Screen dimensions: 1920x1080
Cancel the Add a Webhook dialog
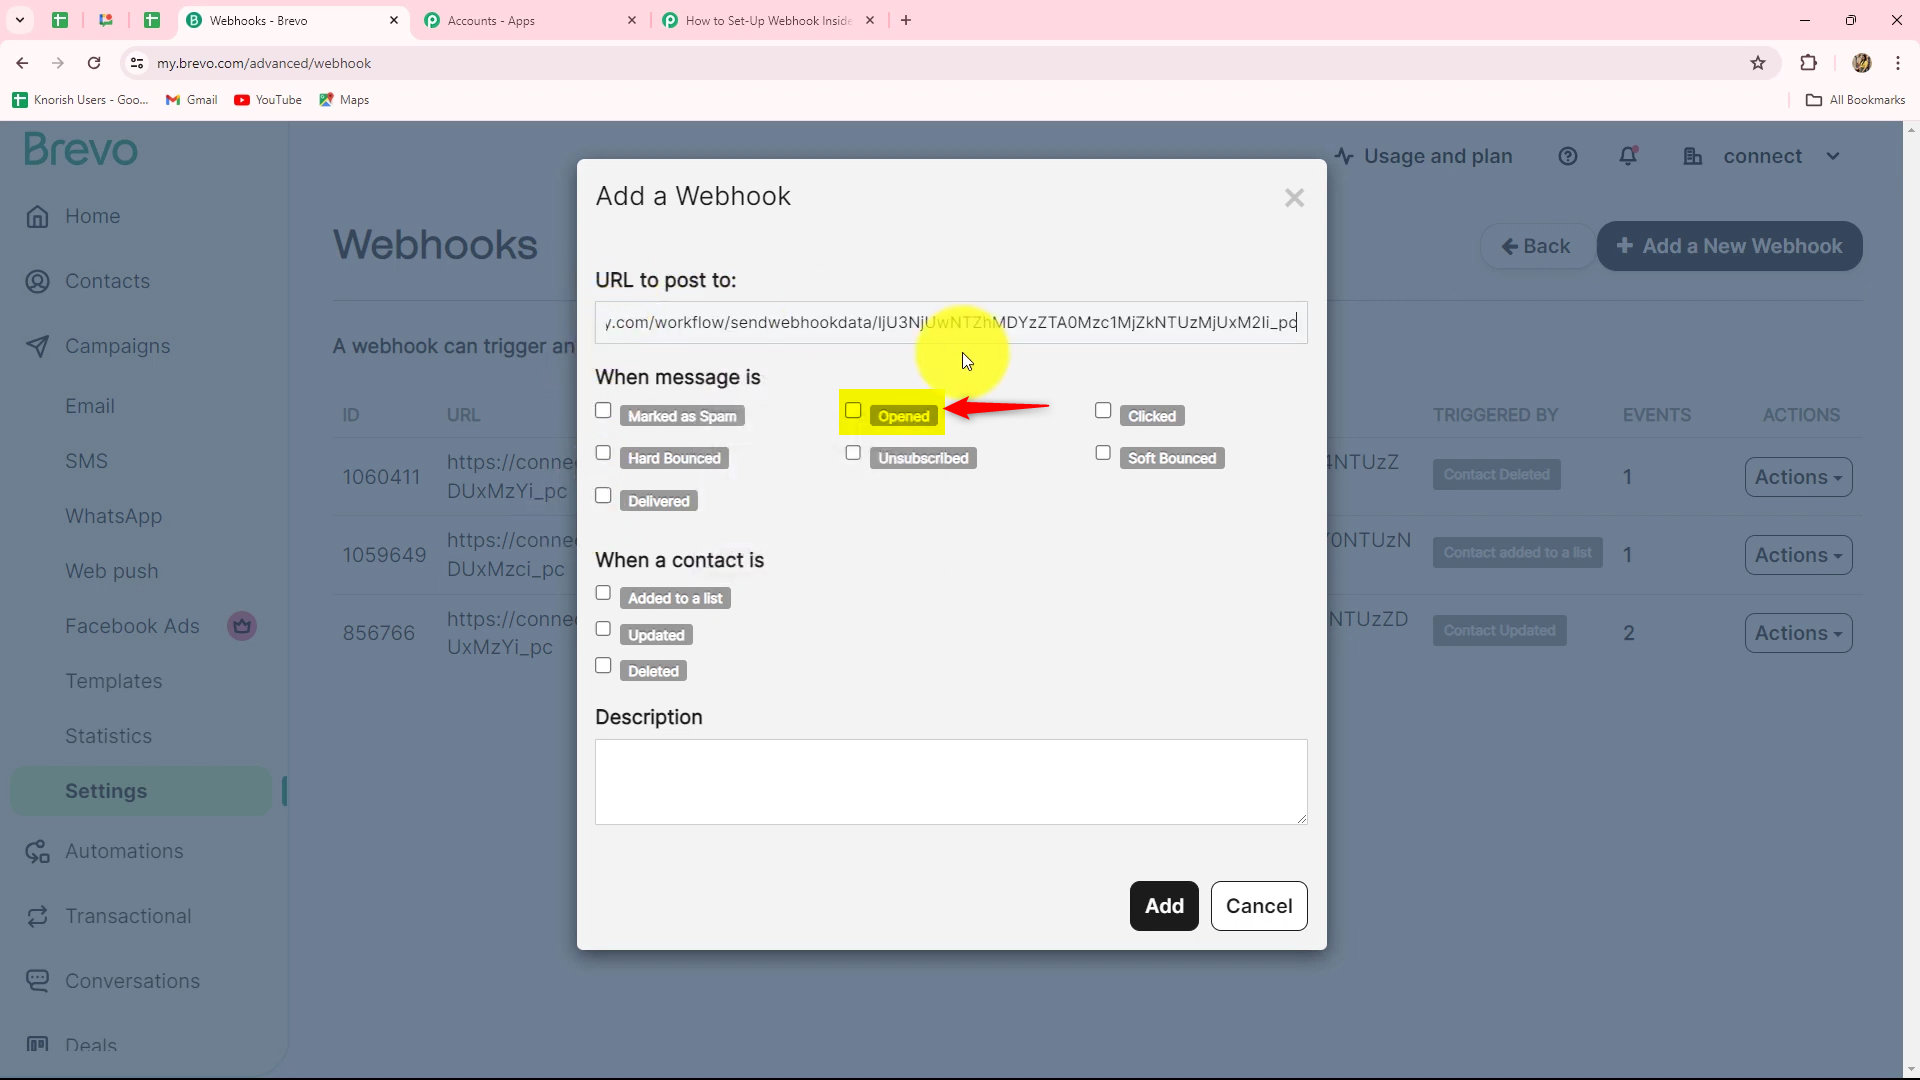coord(1259,906)
